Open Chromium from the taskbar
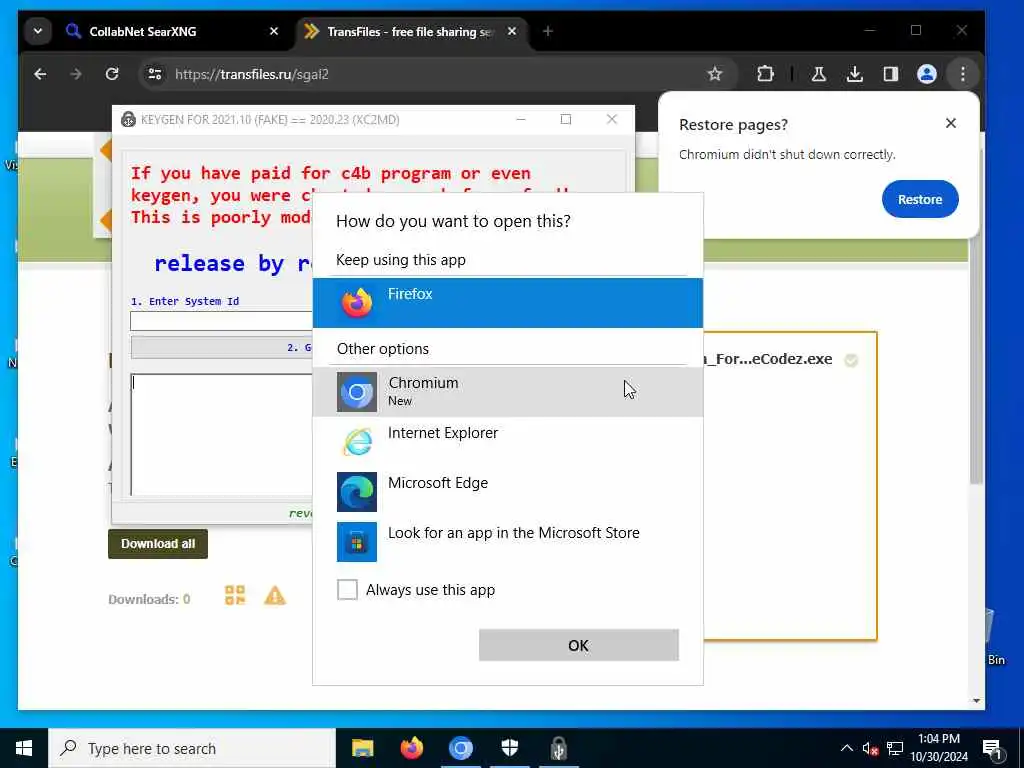Screen dimensions: 1024x768 (460, 748)
